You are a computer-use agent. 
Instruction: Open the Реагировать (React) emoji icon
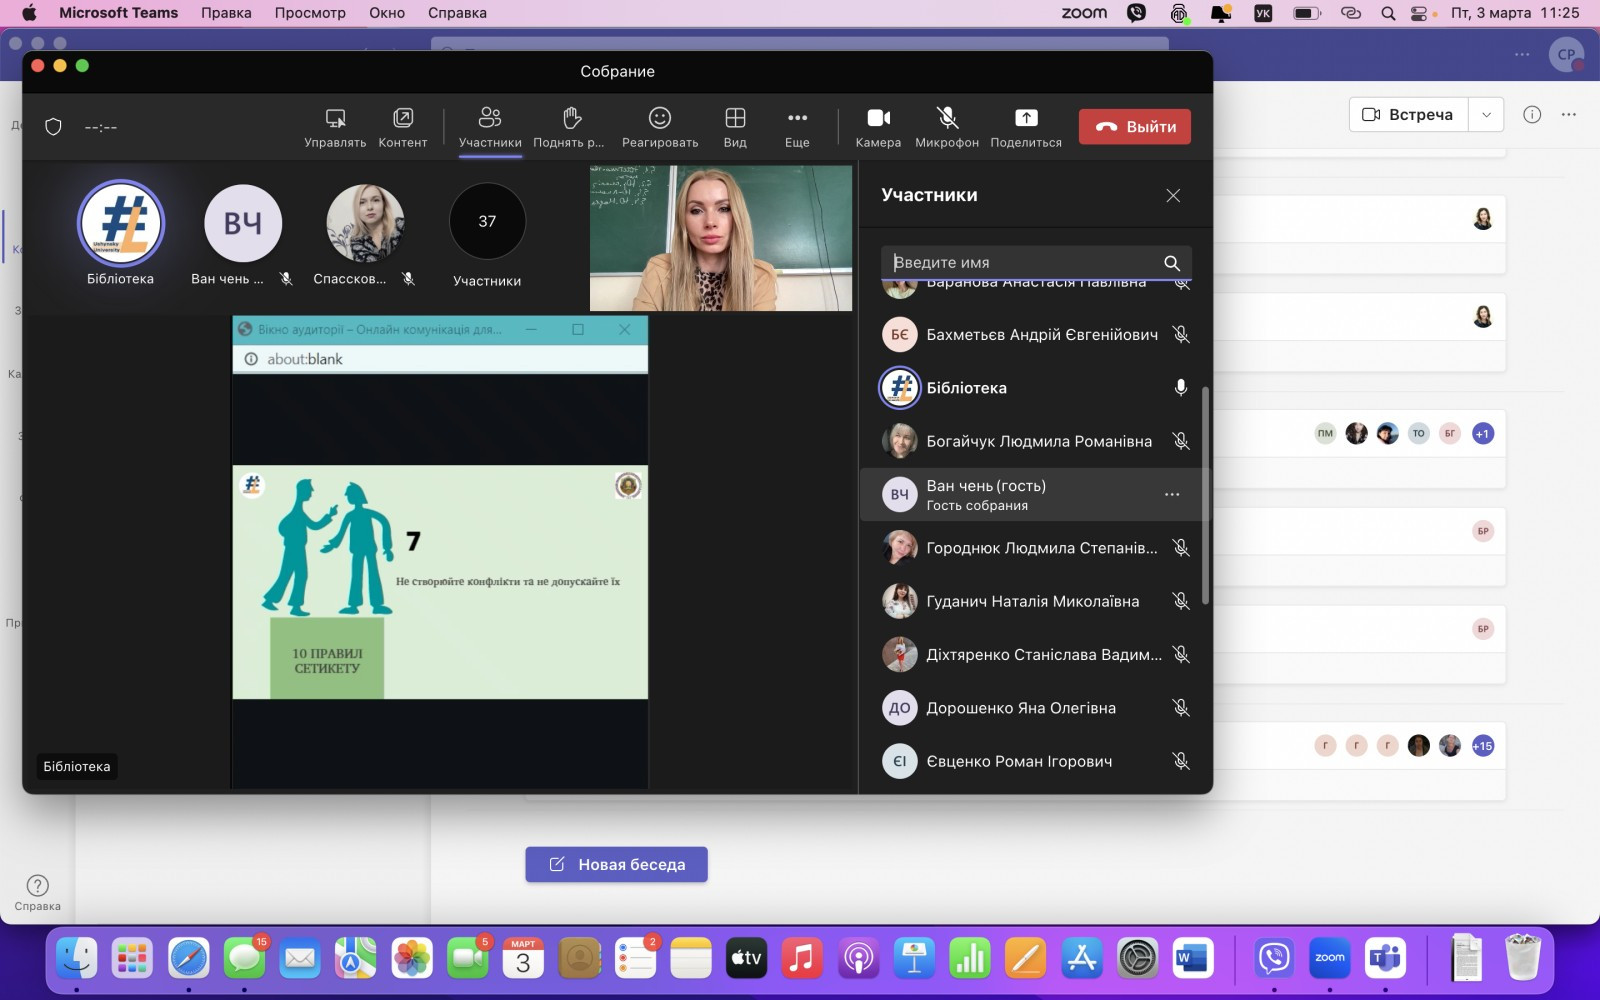[x=660, y=127]
